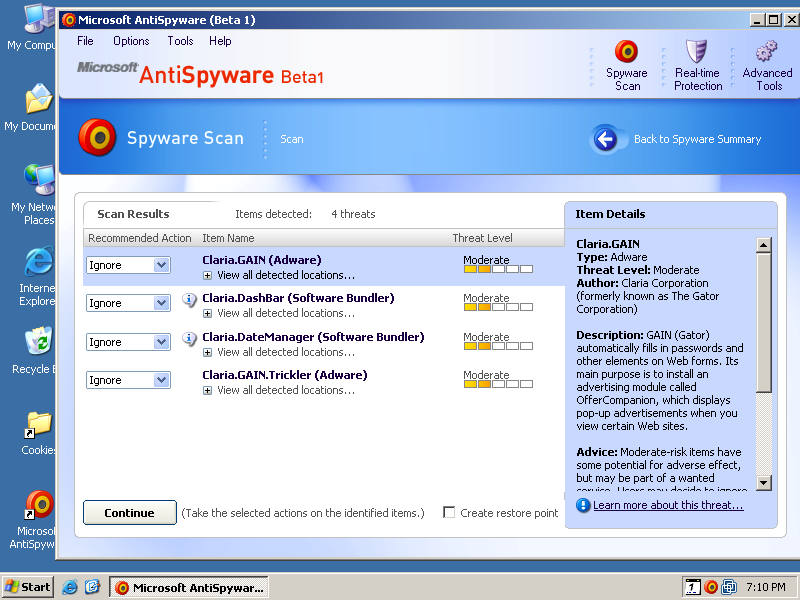Click threat level bar for Claria.GAIN (Adware)
Screen dimensions: 800x600
point(498,269)
